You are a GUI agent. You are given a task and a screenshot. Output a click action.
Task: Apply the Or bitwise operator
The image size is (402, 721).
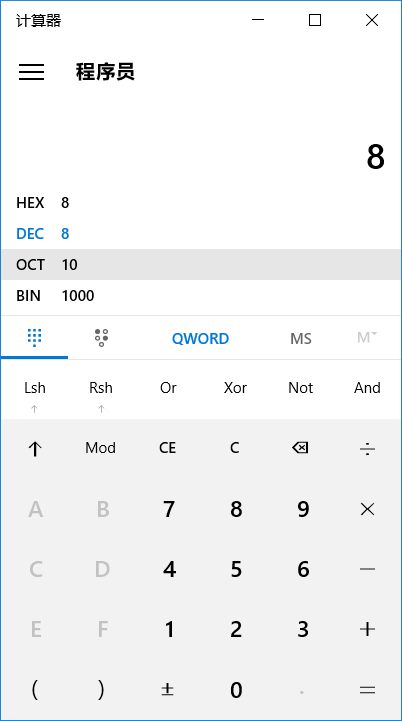click(168, 389)
